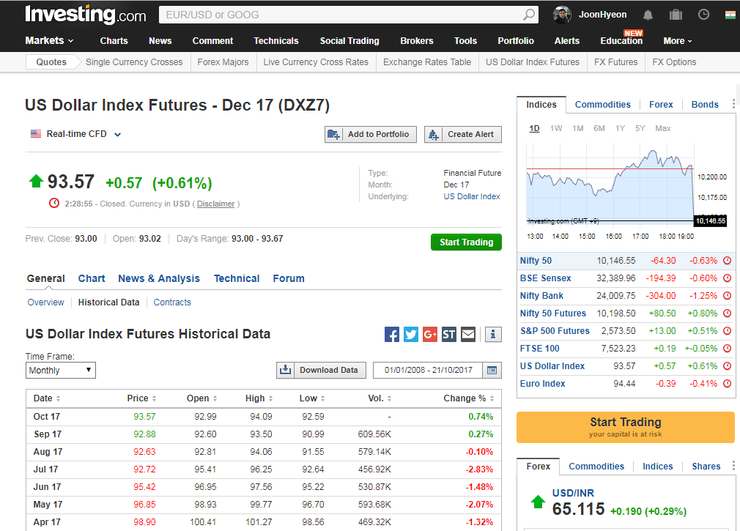Open the Disclaimer link

[216, 204]
